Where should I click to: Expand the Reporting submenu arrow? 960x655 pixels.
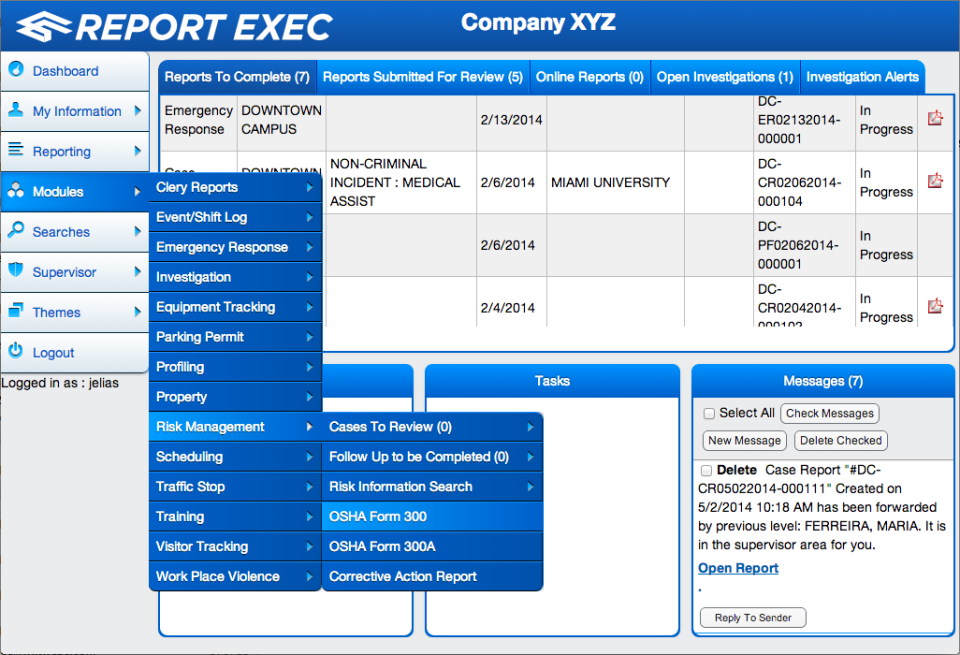[138, 151]
